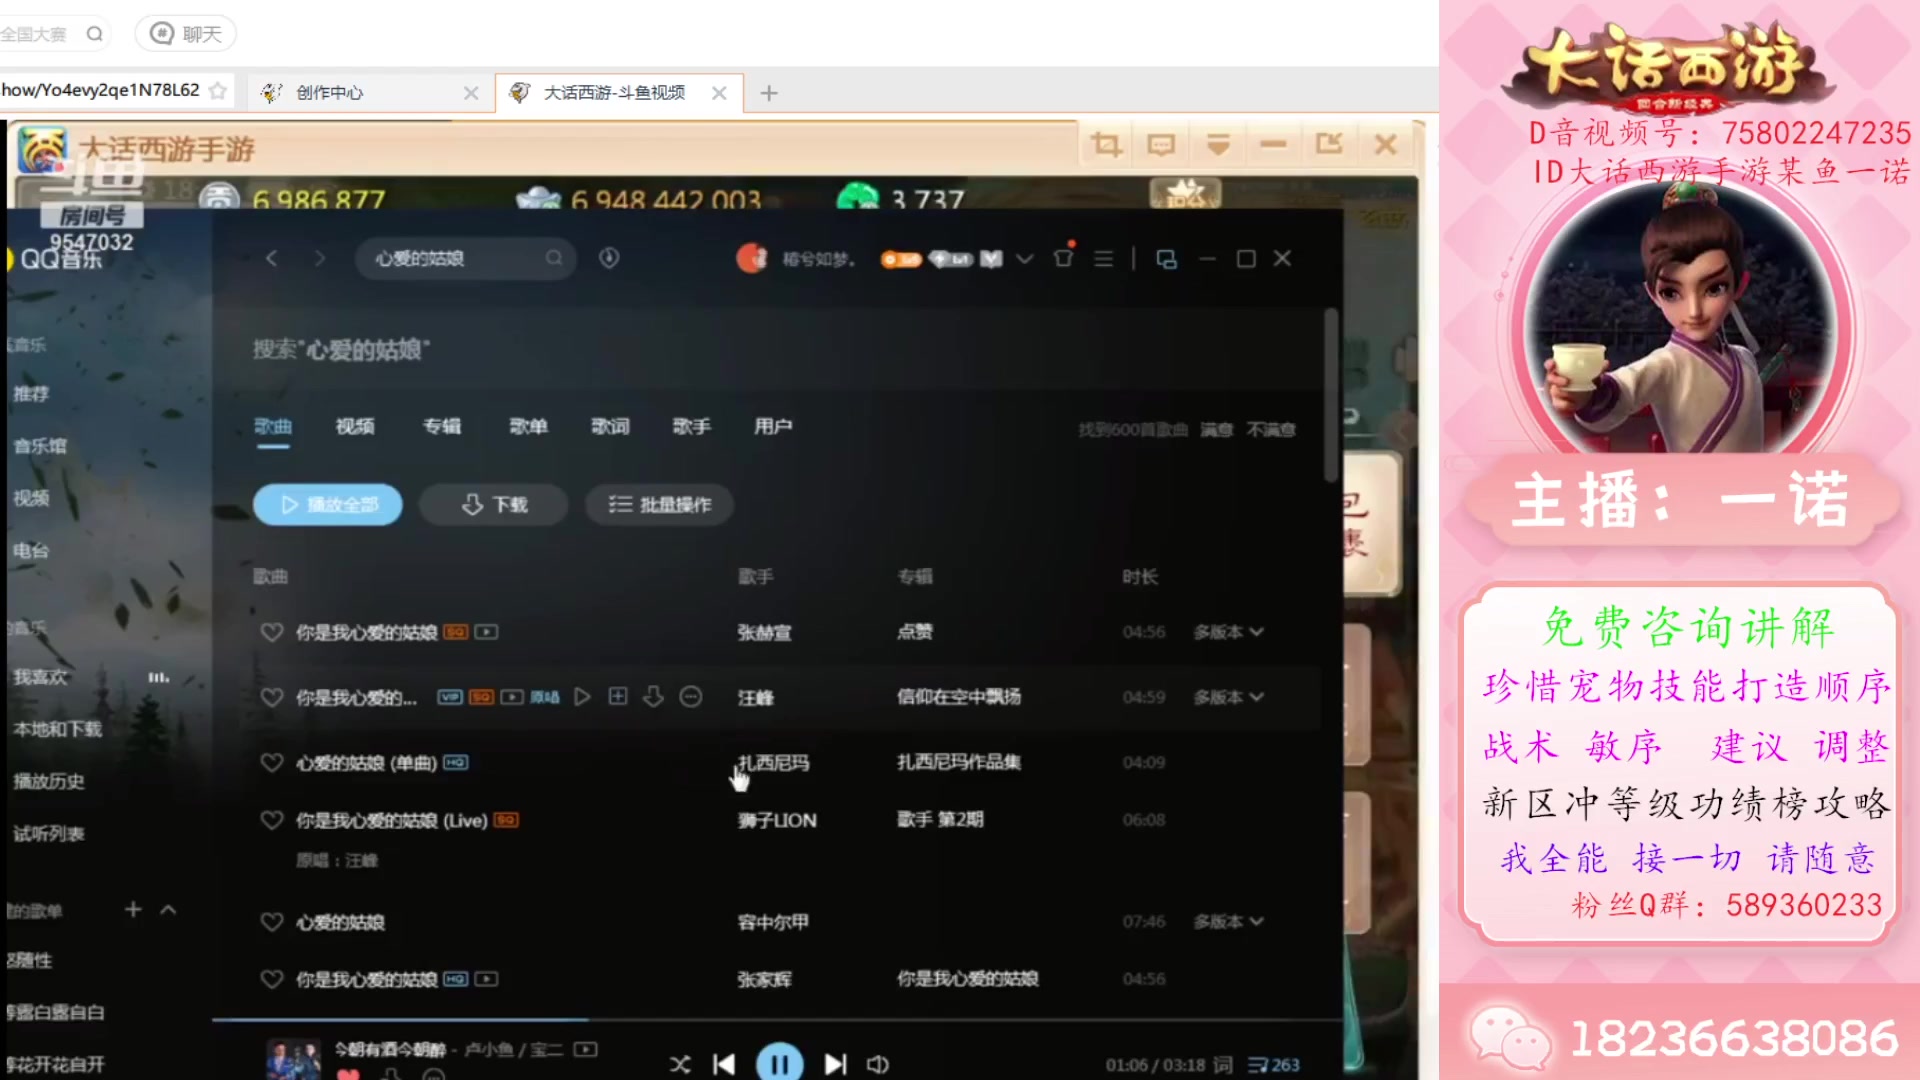Image resolution: width=1920 pixels, height=1080 pixels.
Task: Skip to next track
Action: pos(835,1064)
